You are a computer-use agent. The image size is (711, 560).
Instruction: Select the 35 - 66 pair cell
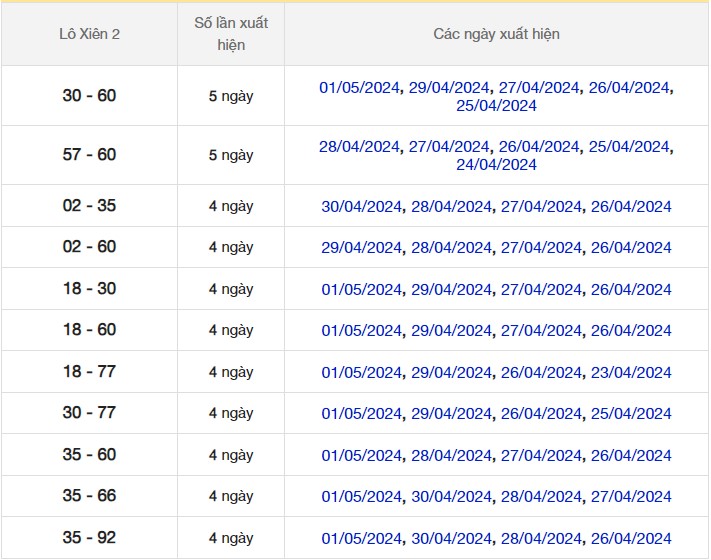[89, 496]
